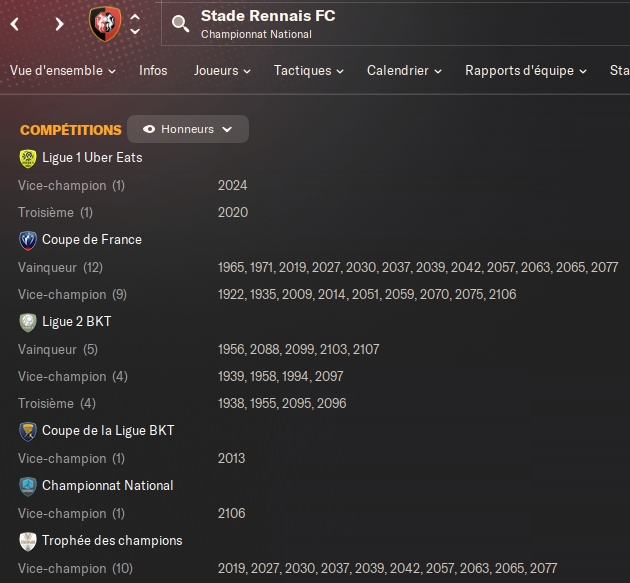630x583 pixels.
Task: Go forward with the right arrow
Action: [x=59, y=24]
